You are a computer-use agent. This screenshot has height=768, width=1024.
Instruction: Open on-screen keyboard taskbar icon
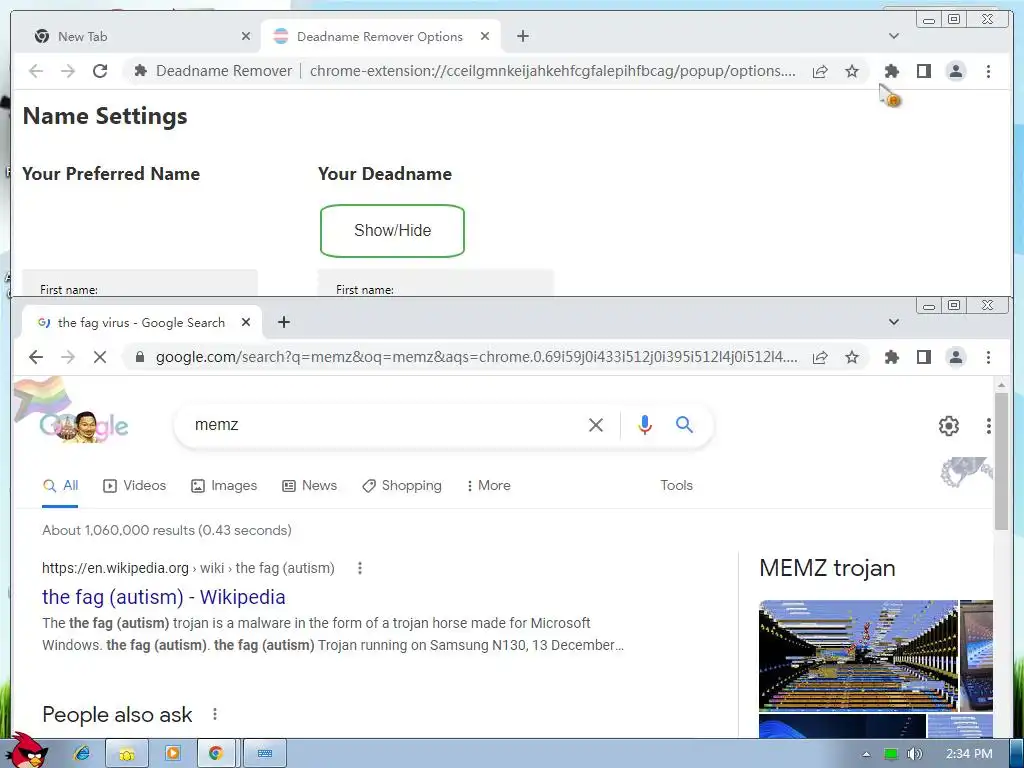point(264,753)
